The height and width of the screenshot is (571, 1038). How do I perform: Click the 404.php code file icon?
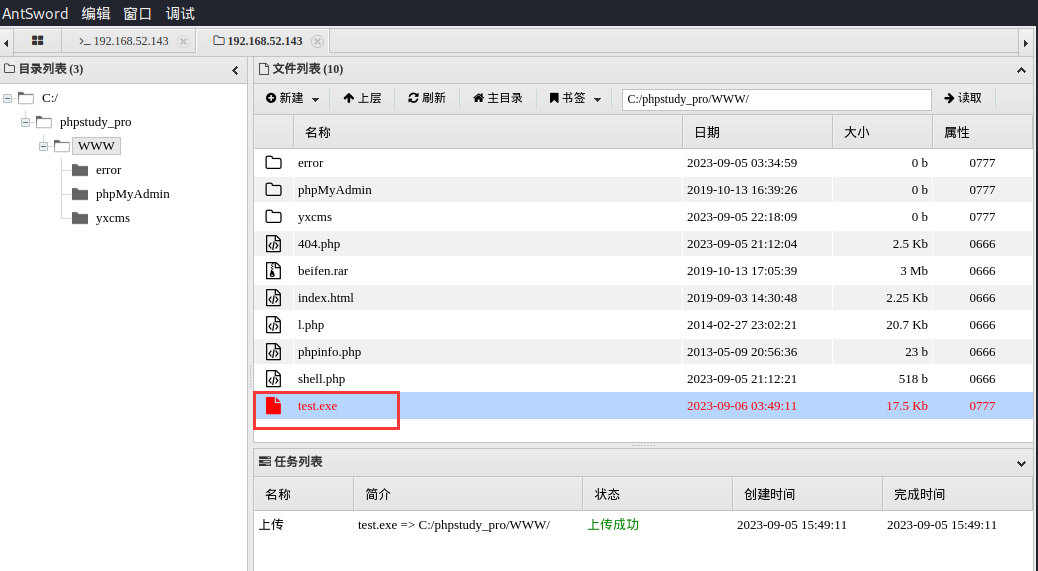[x=273, y=243]
